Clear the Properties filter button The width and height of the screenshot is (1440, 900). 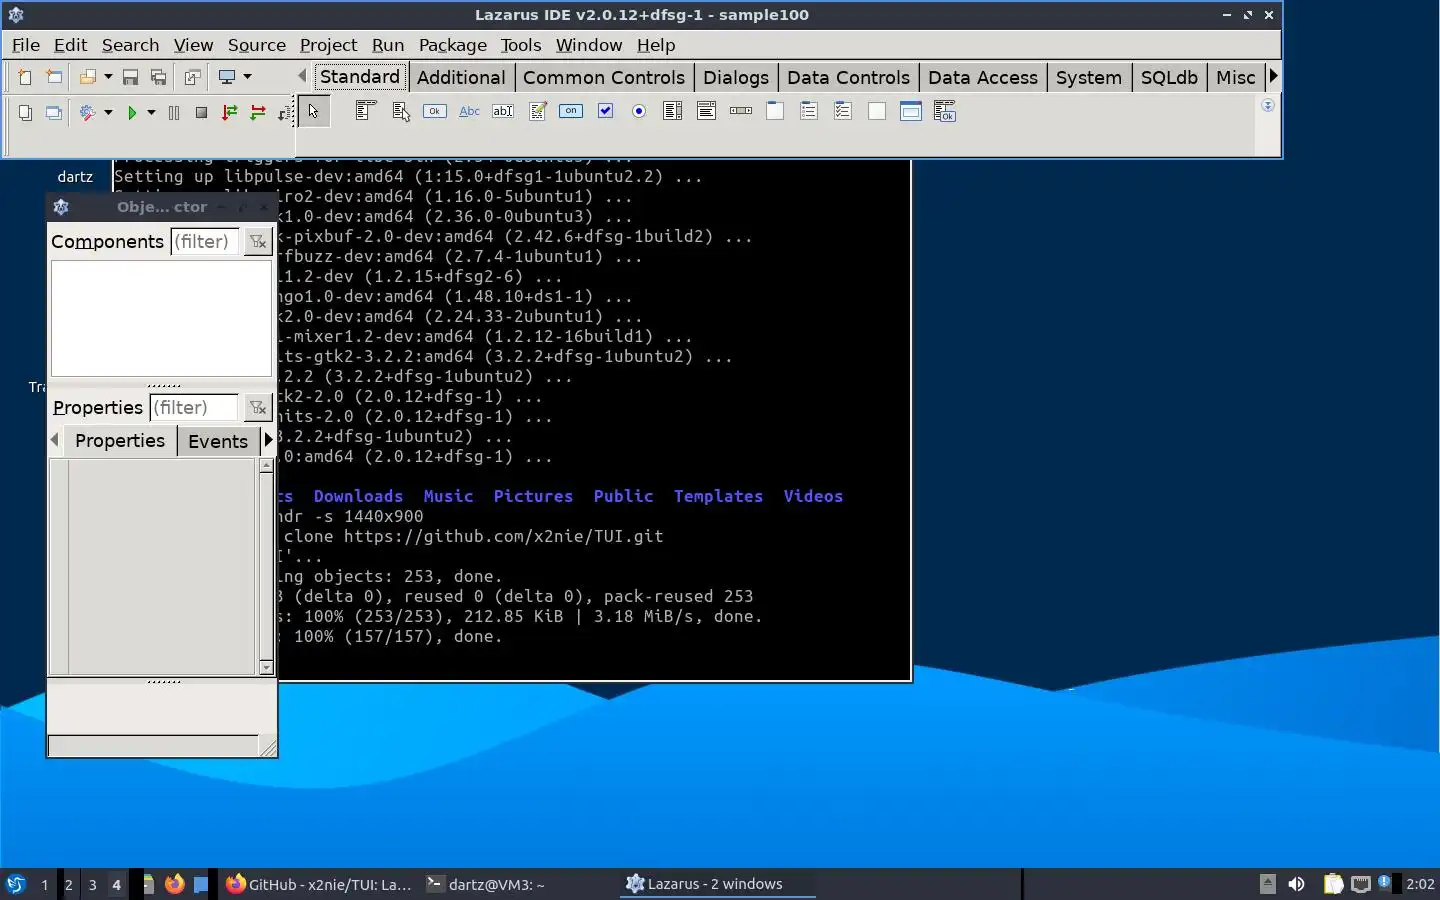(258, 407)
